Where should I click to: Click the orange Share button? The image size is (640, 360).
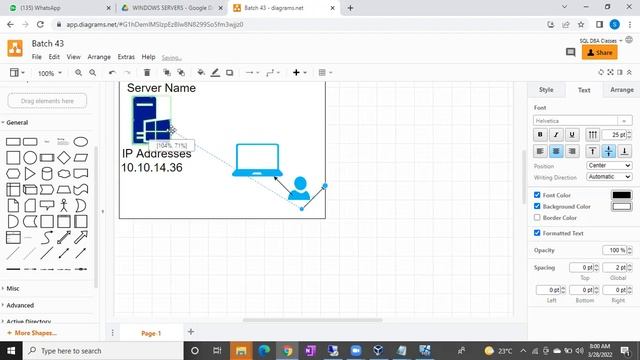click(600, 52)
